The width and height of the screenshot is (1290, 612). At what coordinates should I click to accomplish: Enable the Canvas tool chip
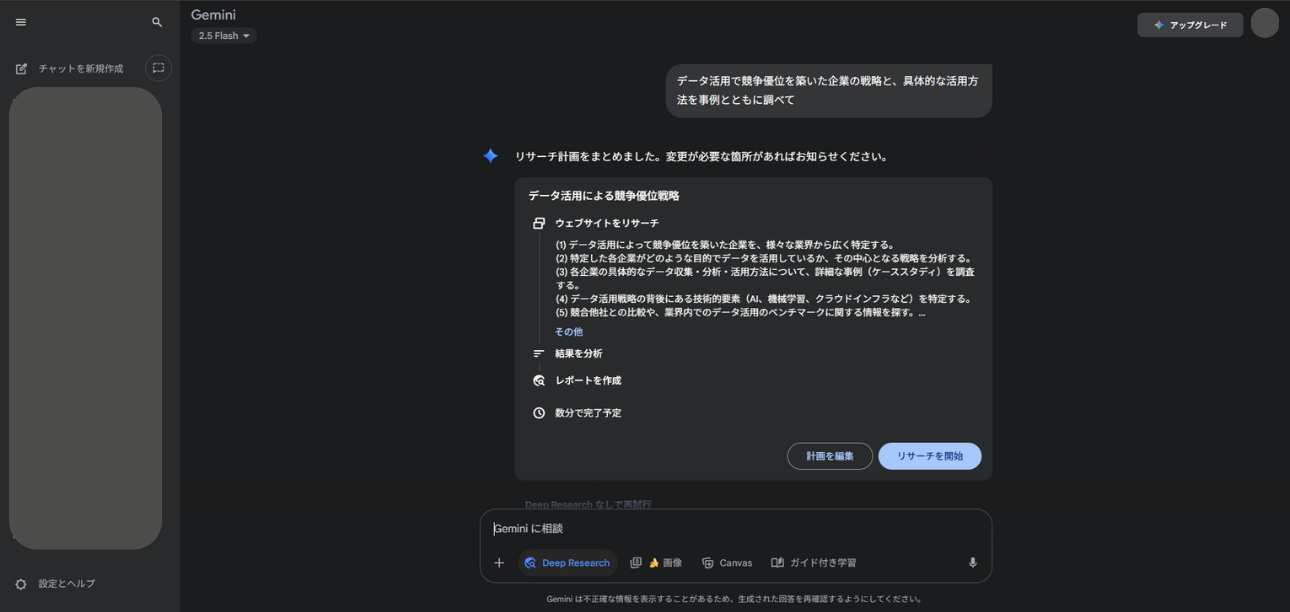(726, 562)
